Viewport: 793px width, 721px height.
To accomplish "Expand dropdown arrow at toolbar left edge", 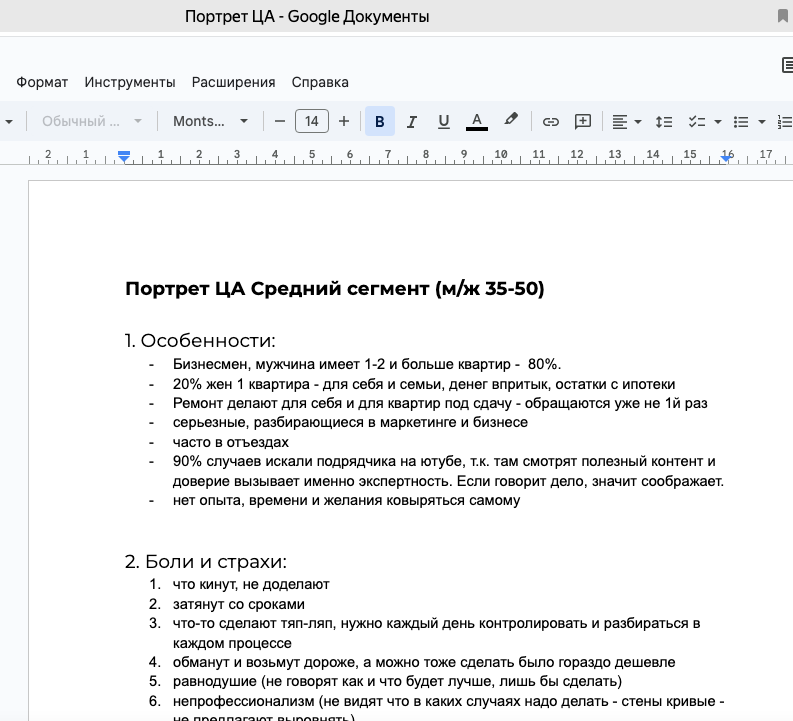I will 9,122.
